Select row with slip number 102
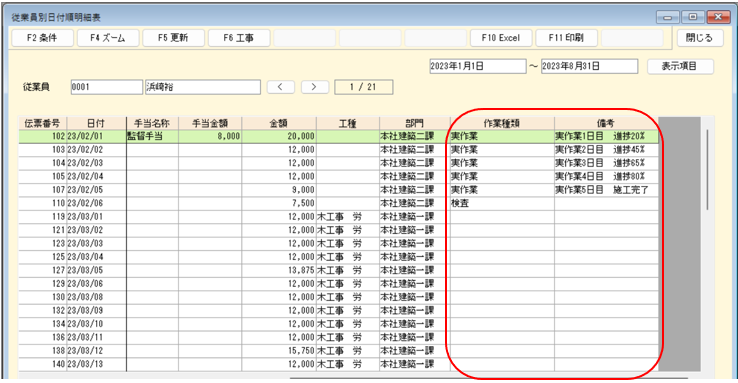 (x=338, y=136)
